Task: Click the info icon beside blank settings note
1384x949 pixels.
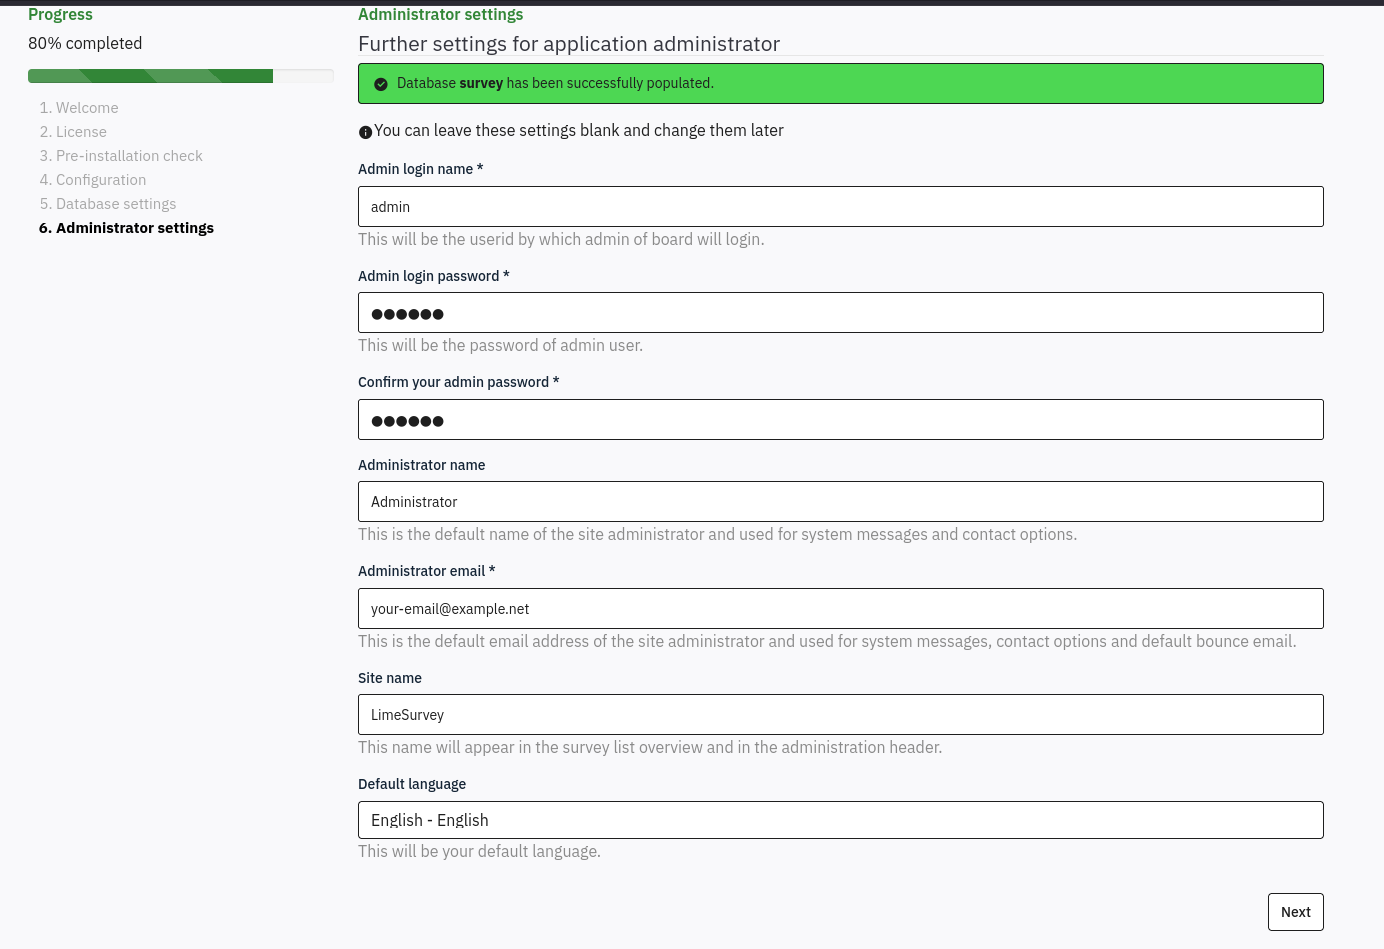Action: tap(365, 132)
